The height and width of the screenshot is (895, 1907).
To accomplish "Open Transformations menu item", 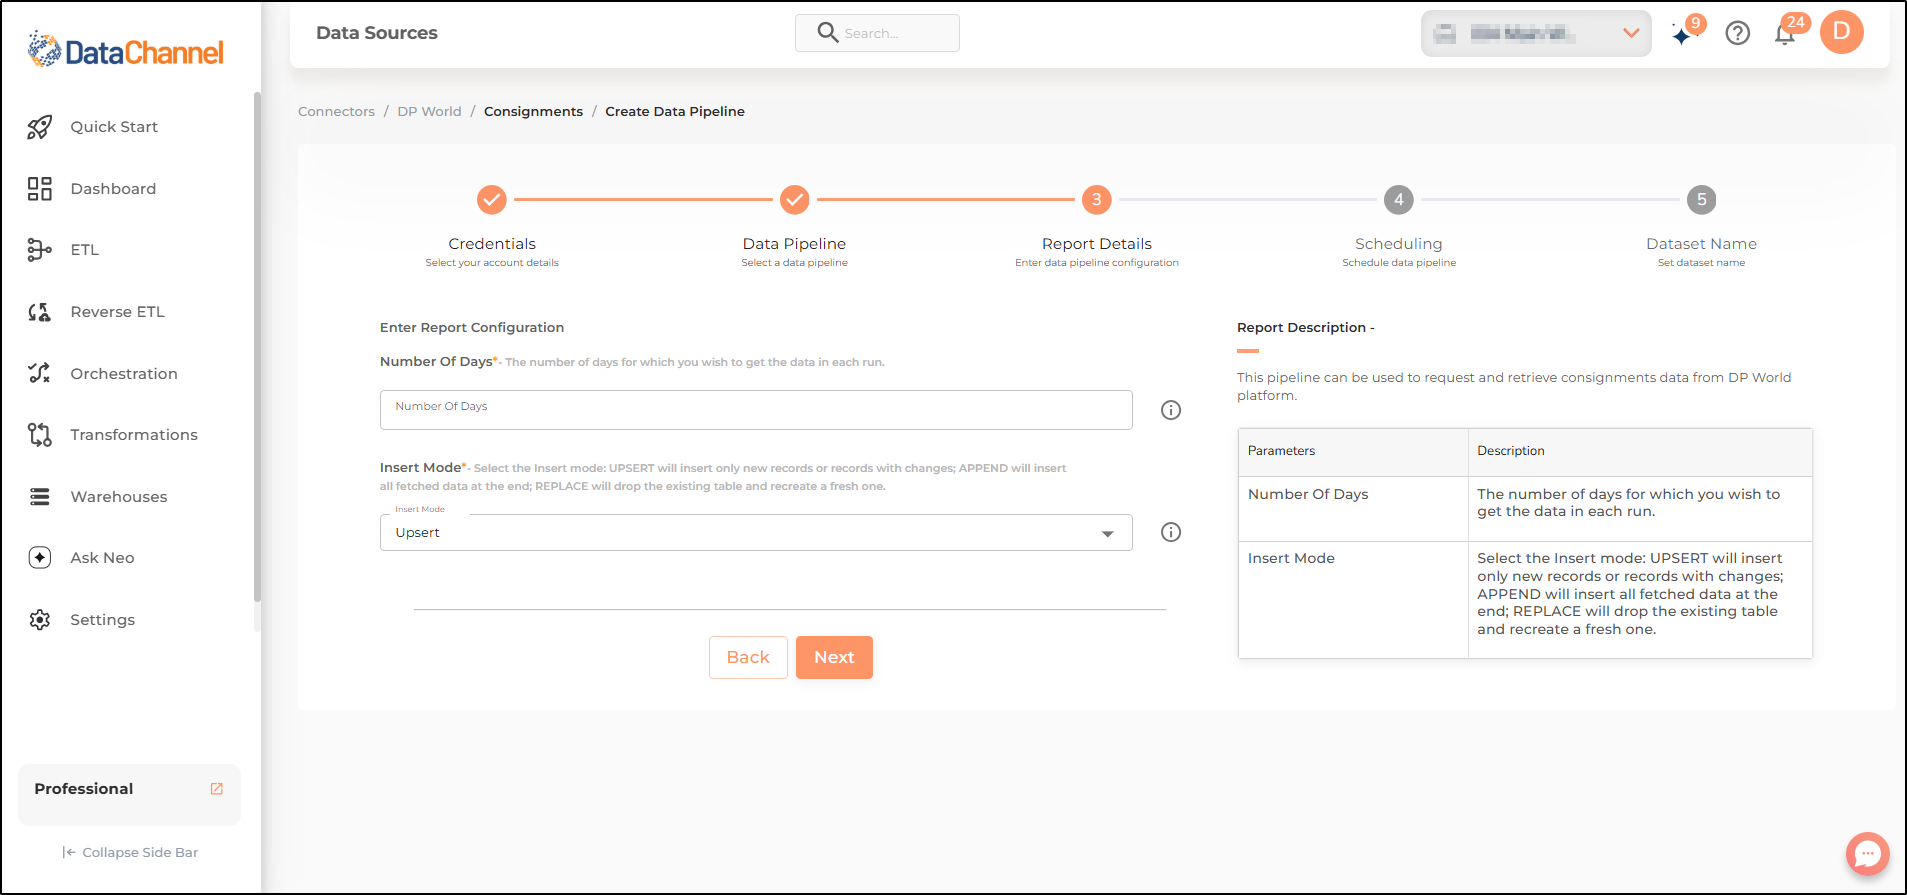I will point(134,435).
